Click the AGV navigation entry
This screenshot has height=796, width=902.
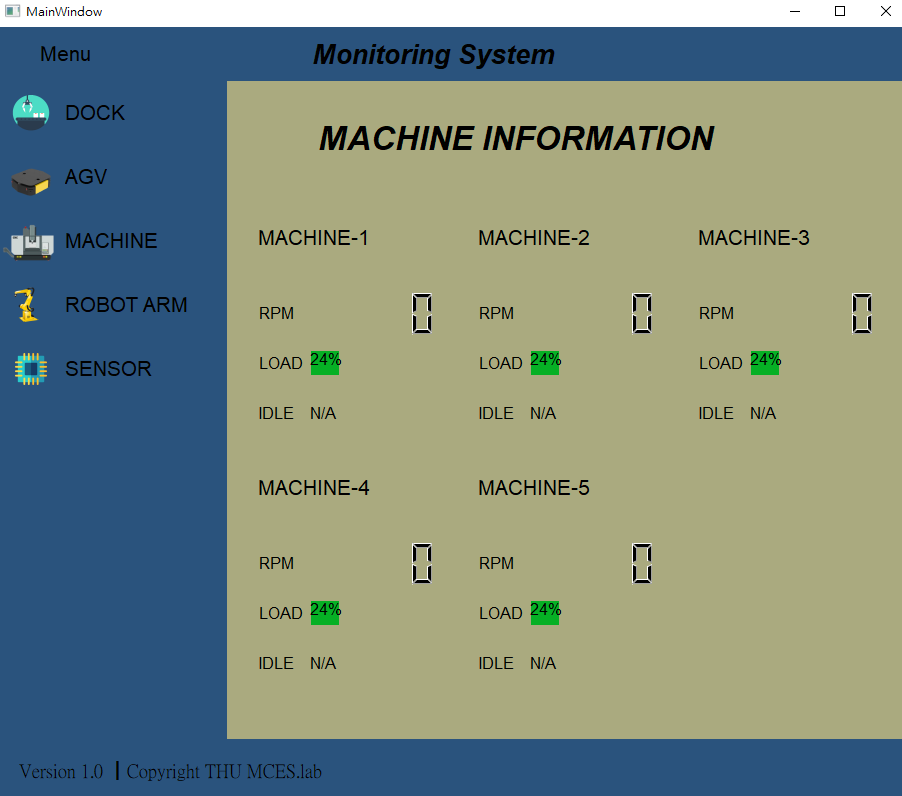click(x=84, y=176)
